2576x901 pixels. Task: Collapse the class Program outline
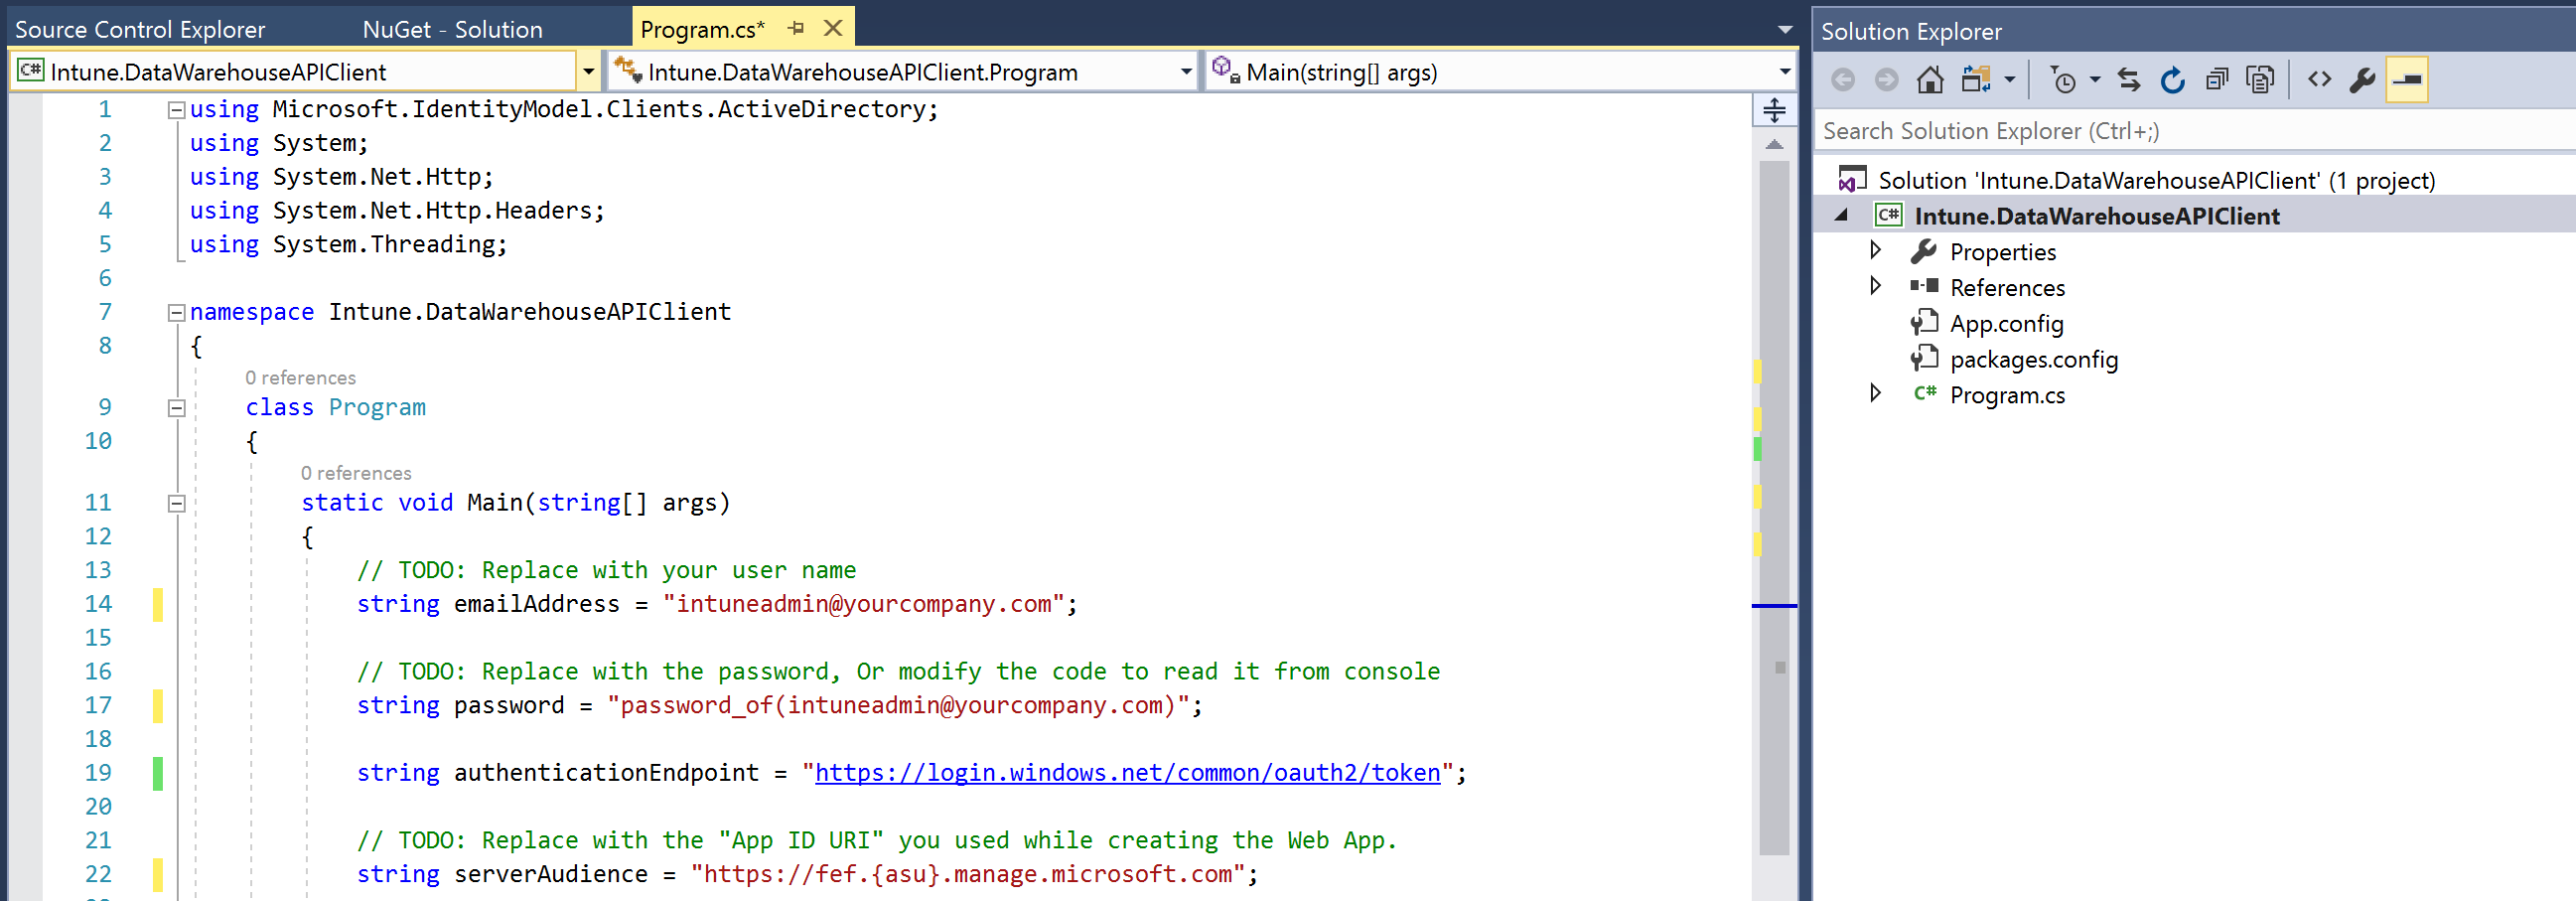[176, 408]
